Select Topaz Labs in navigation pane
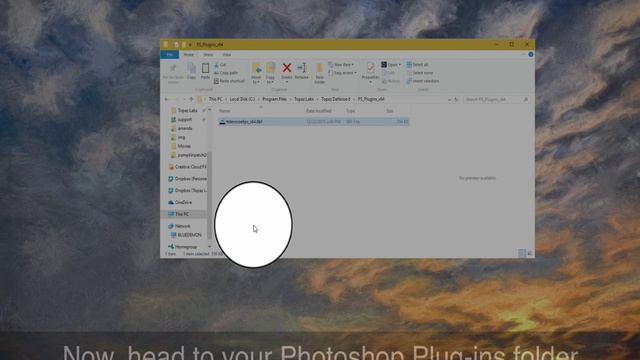Screen dimensions: 640x360 (x=187, y=110)
